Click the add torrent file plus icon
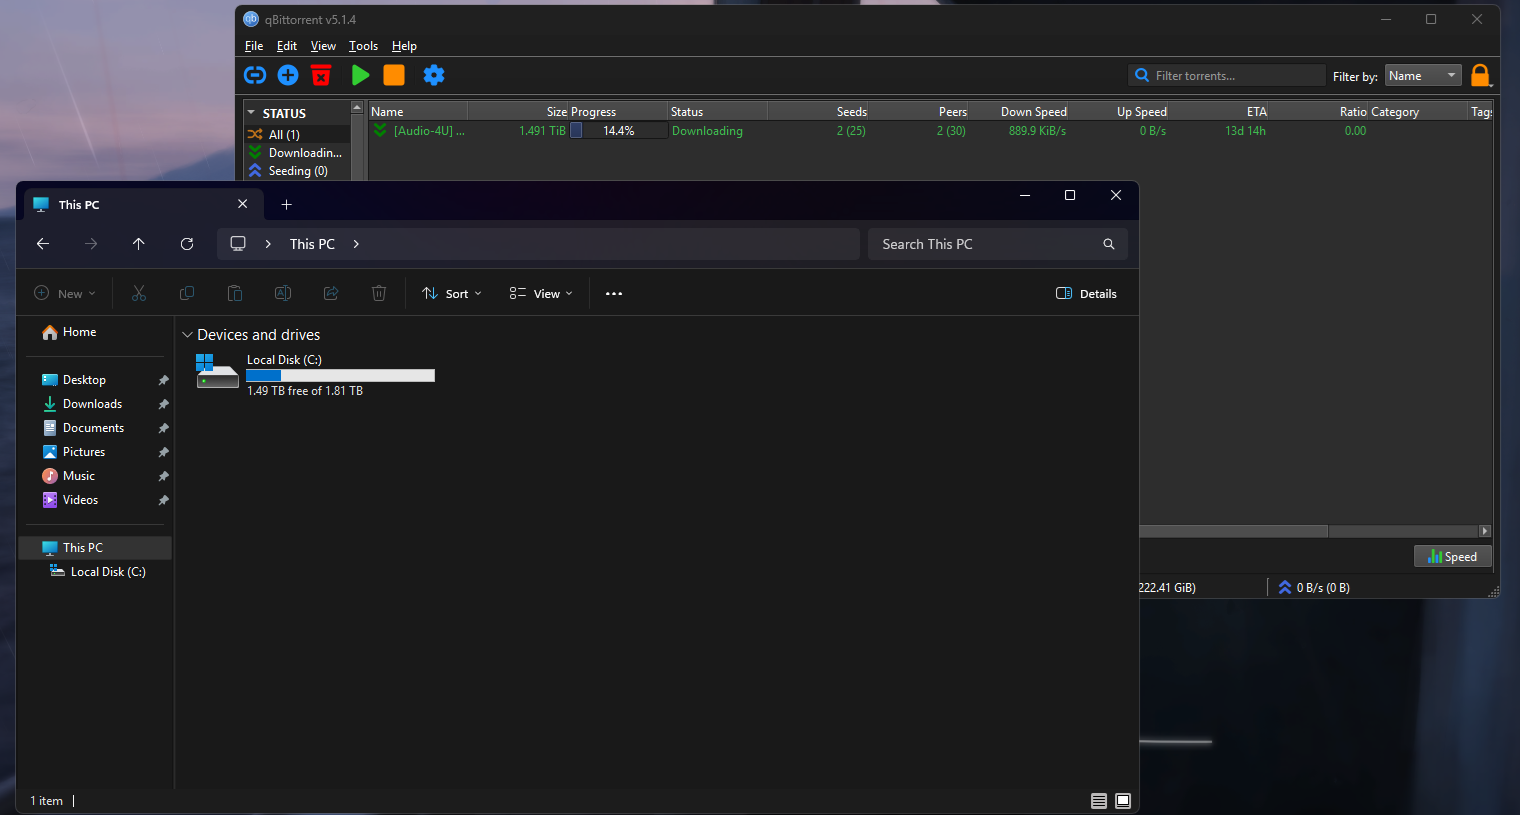Viewport: 1520px width, 815px height. (x=288, y=75)
